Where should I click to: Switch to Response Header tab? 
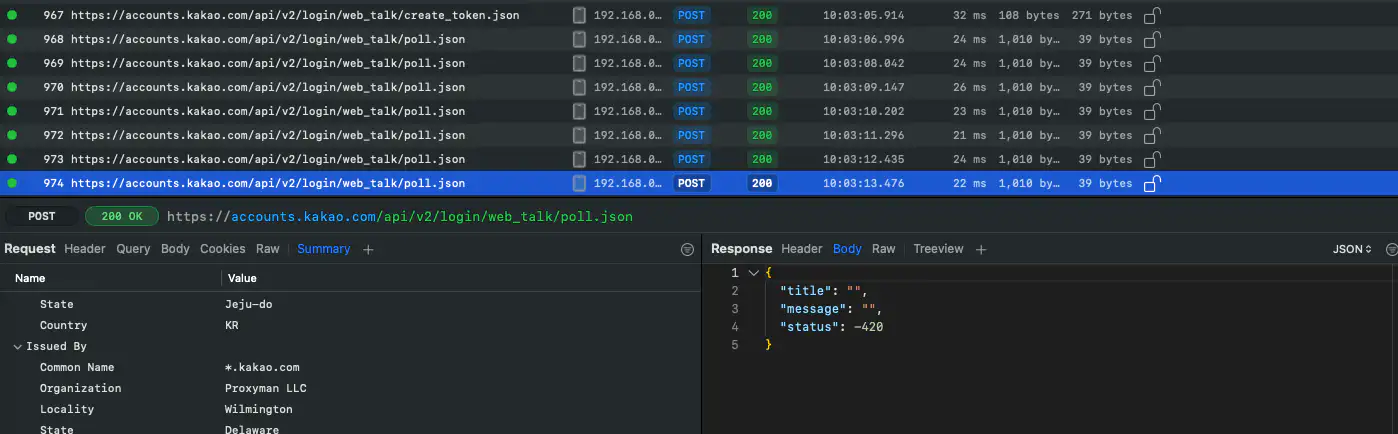click(802, 249)
